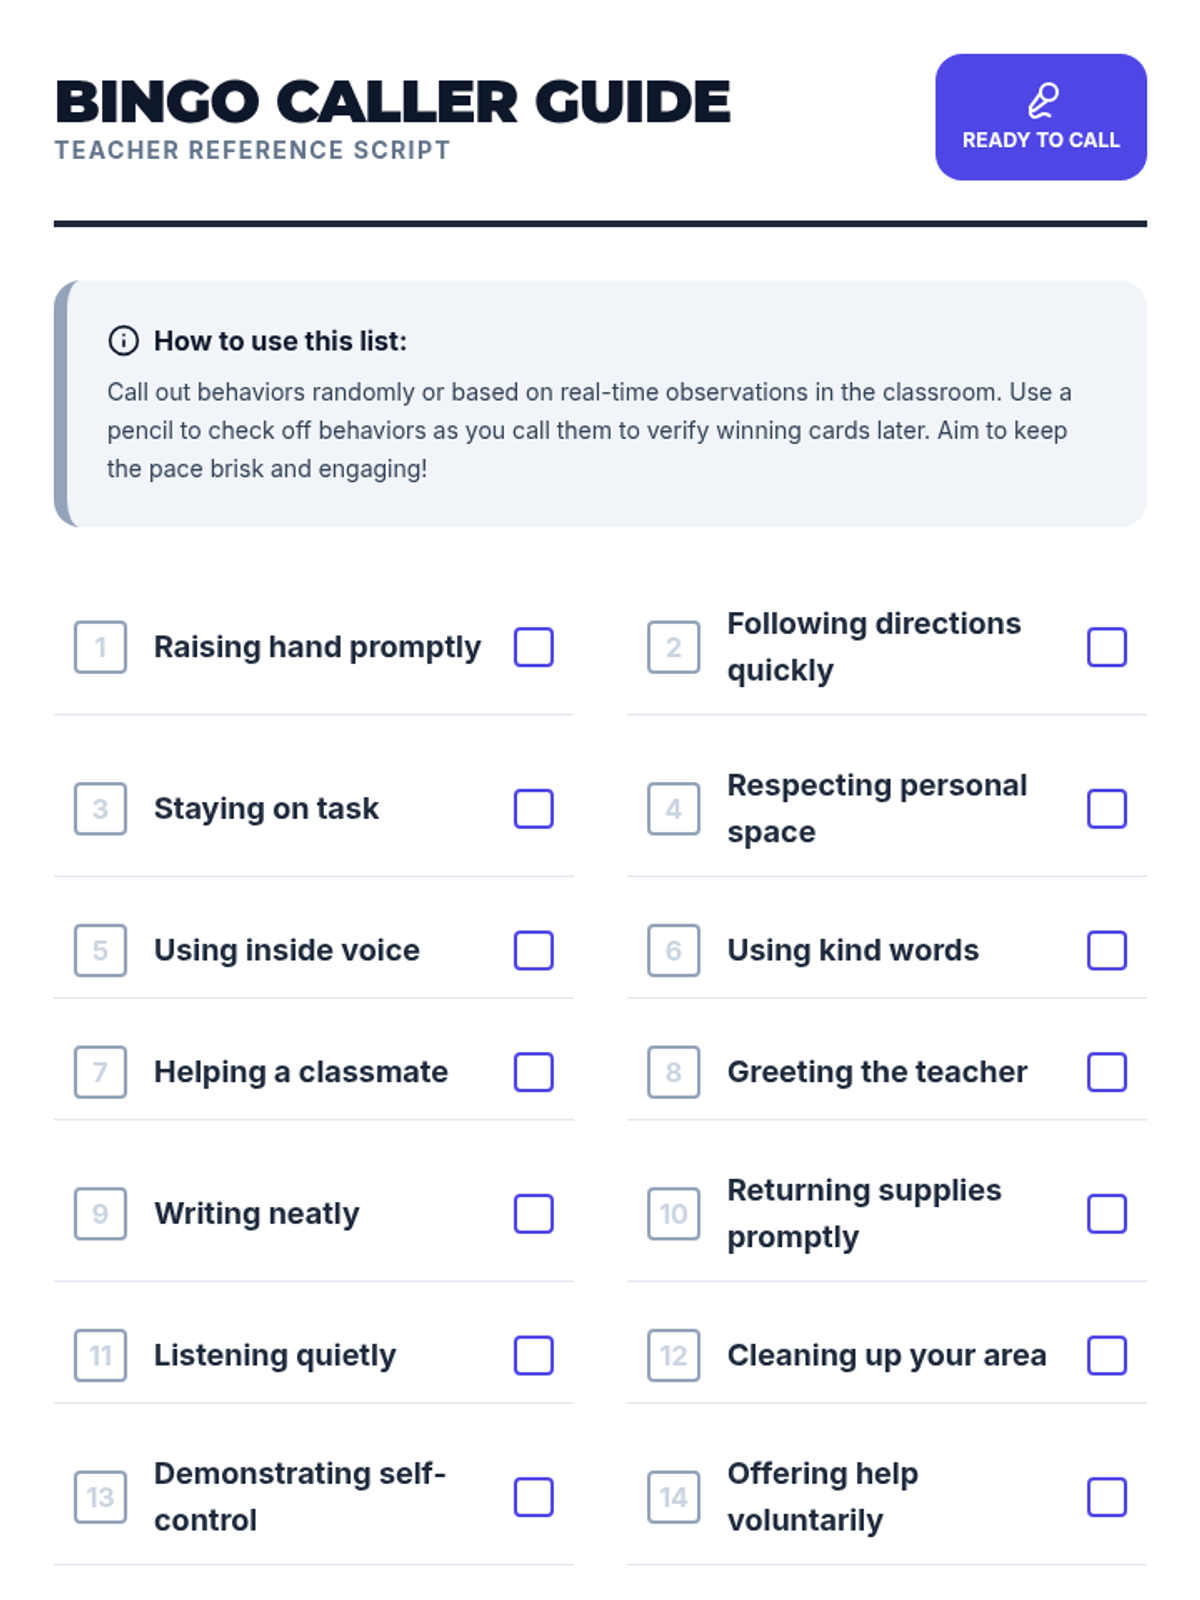Click the microphone icon in the header
The width and height of the screenshot is (1200, 1600).
point(1042,100)
